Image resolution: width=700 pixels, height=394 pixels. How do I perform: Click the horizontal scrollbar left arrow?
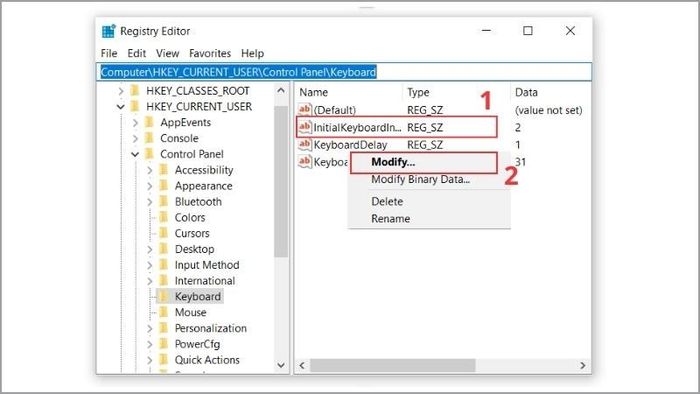[x=302, y=365]
